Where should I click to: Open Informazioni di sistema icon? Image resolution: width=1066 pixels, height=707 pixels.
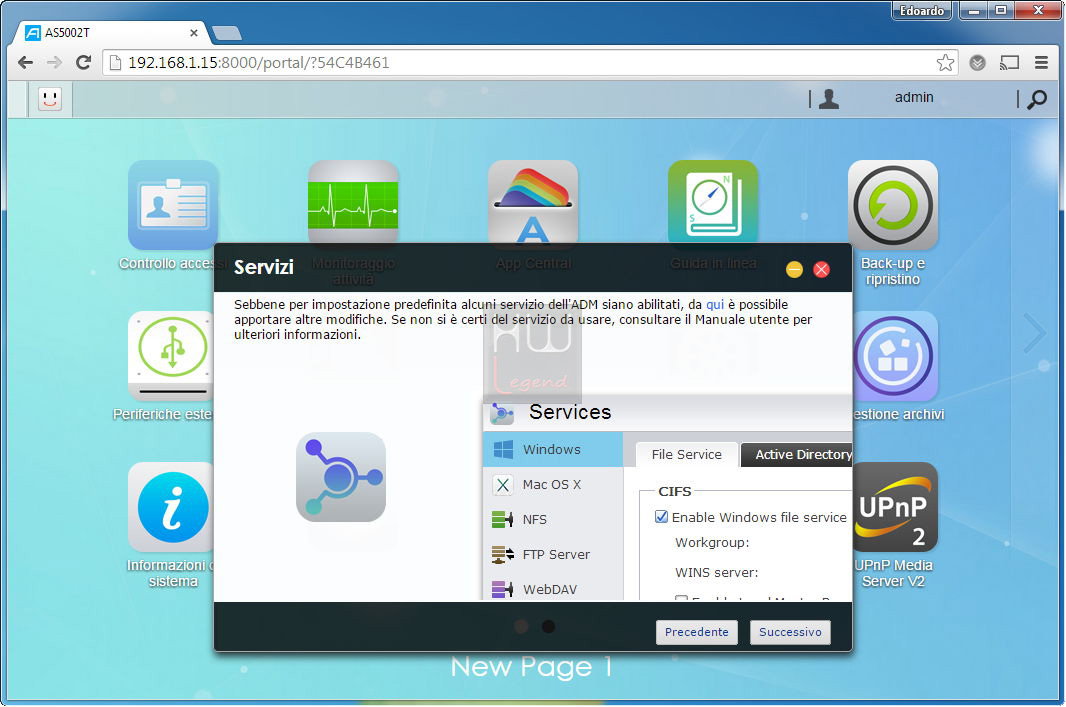171,507
